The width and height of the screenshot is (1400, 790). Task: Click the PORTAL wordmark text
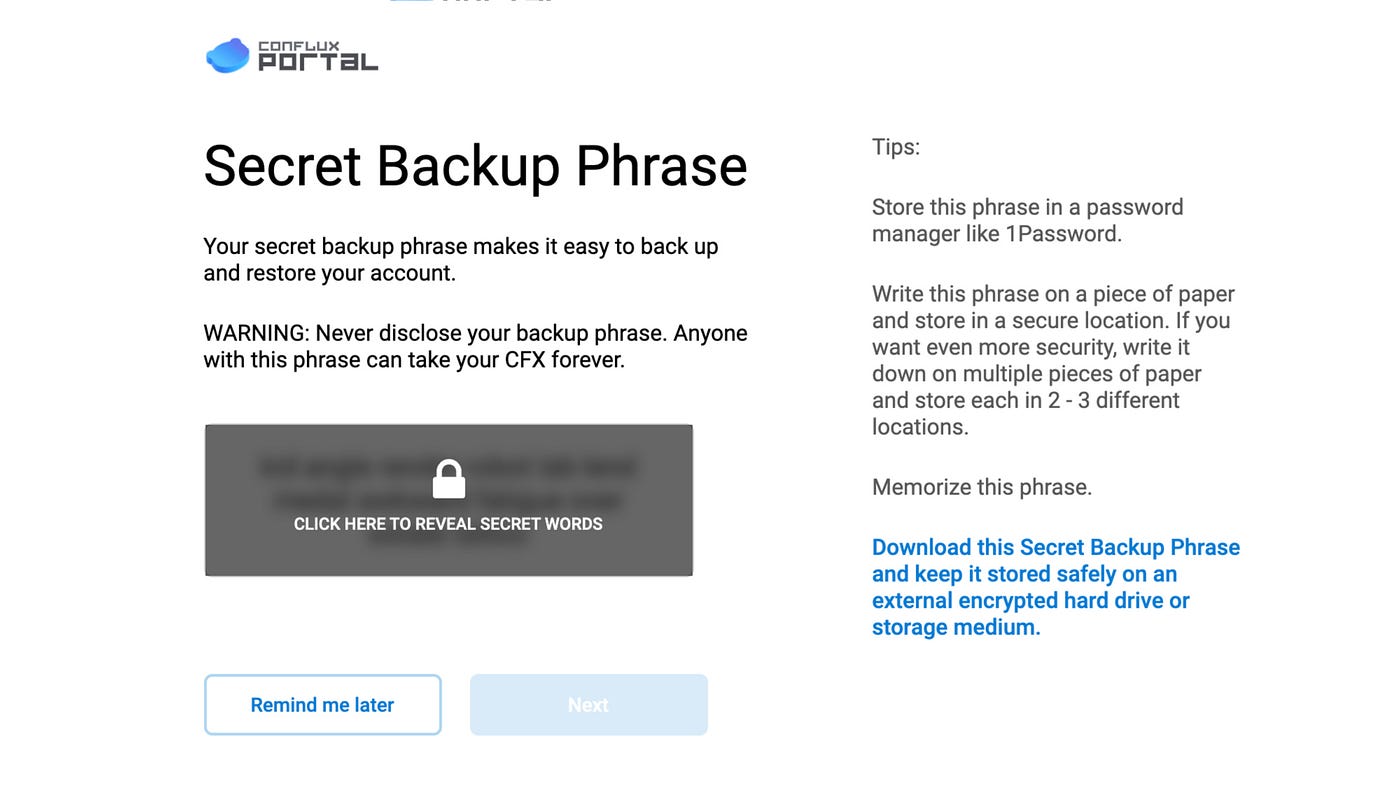point(318,62)
